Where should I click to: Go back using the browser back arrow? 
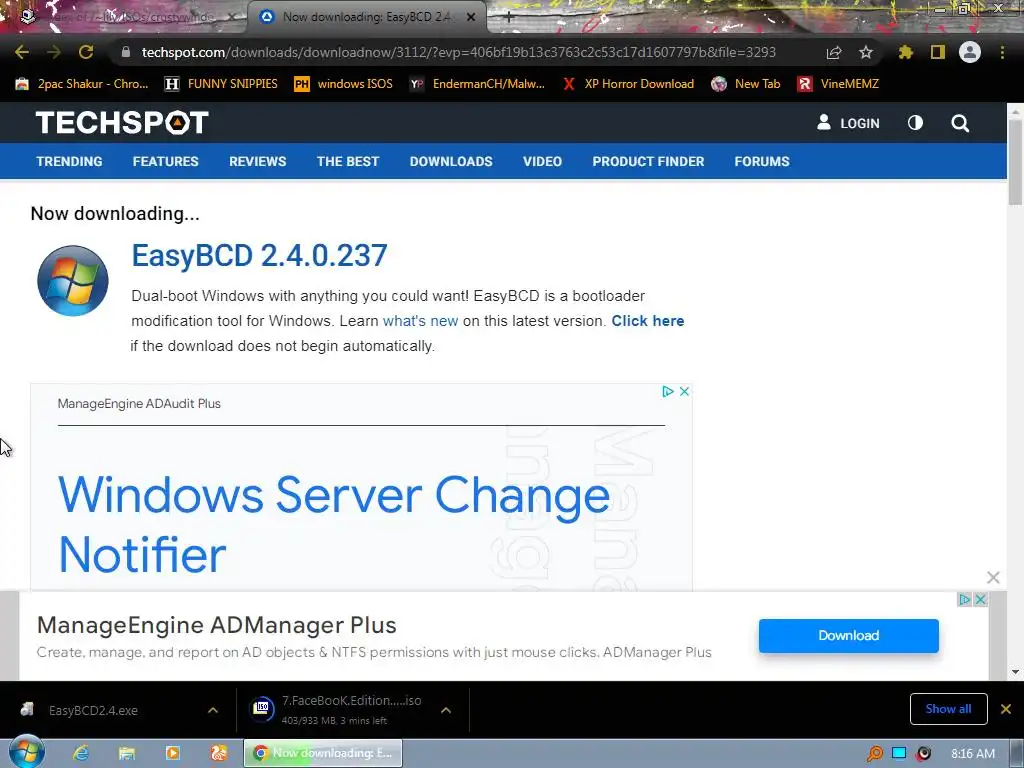pos(22,52)
